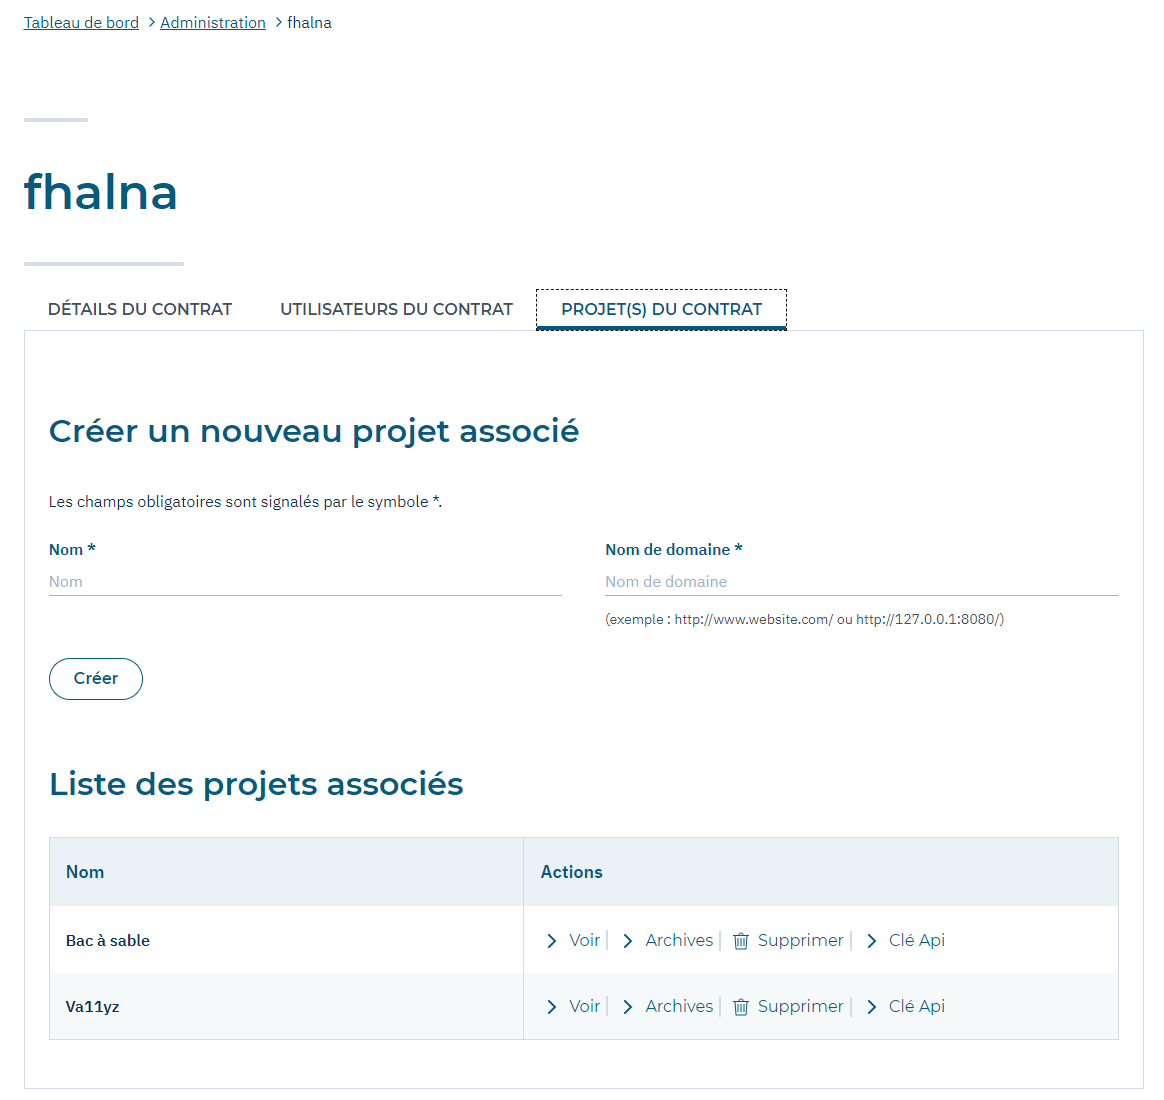The width and height of the screenshot is (1164, 1100).
Task: Click chevron icon before Clé Api for Bac à sable
Action: (872, 941)
